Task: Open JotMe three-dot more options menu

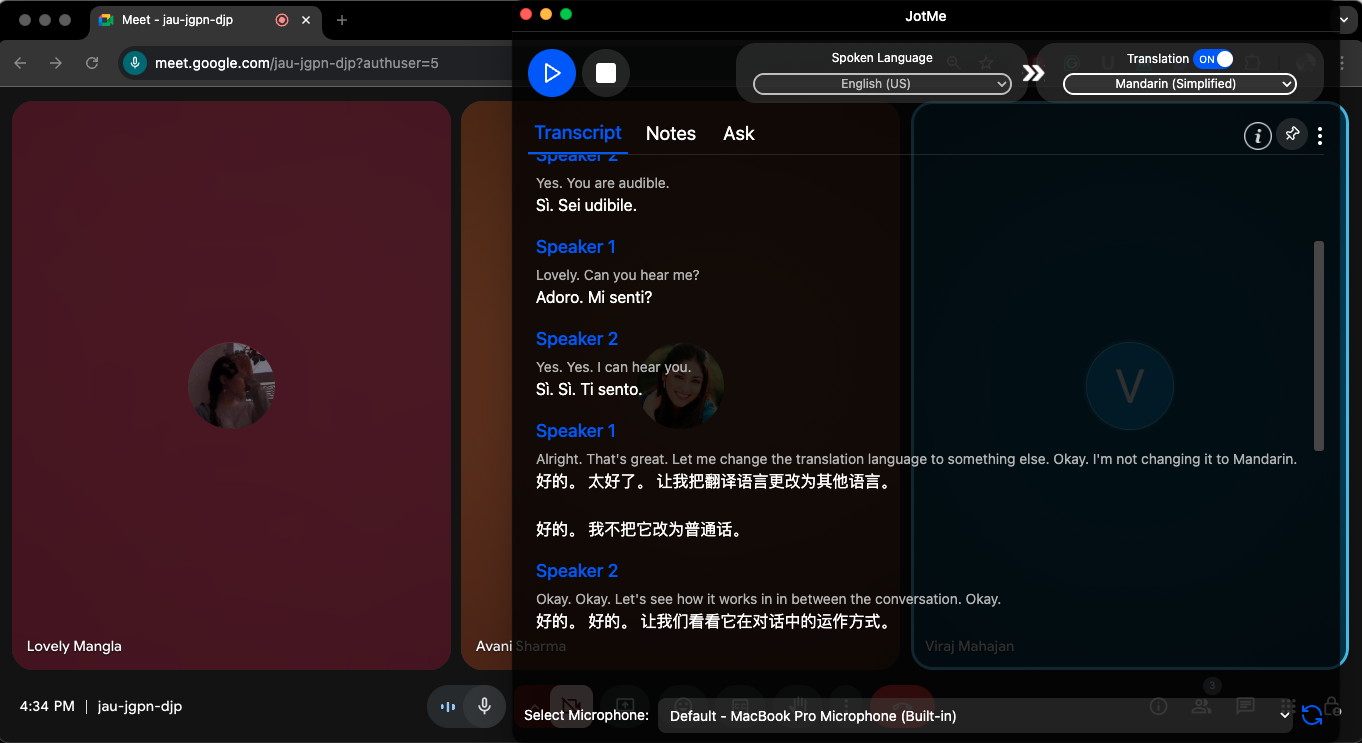Action: pos(1320,136)
